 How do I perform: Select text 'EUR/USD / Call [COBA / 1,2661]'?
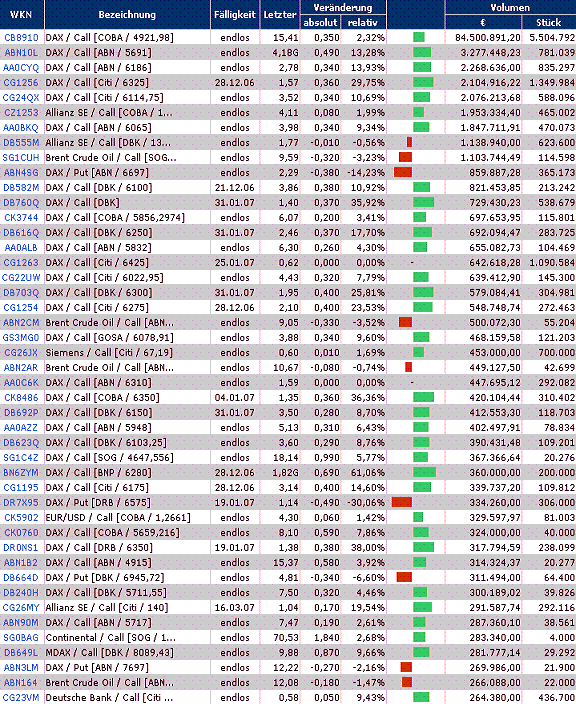118,518
